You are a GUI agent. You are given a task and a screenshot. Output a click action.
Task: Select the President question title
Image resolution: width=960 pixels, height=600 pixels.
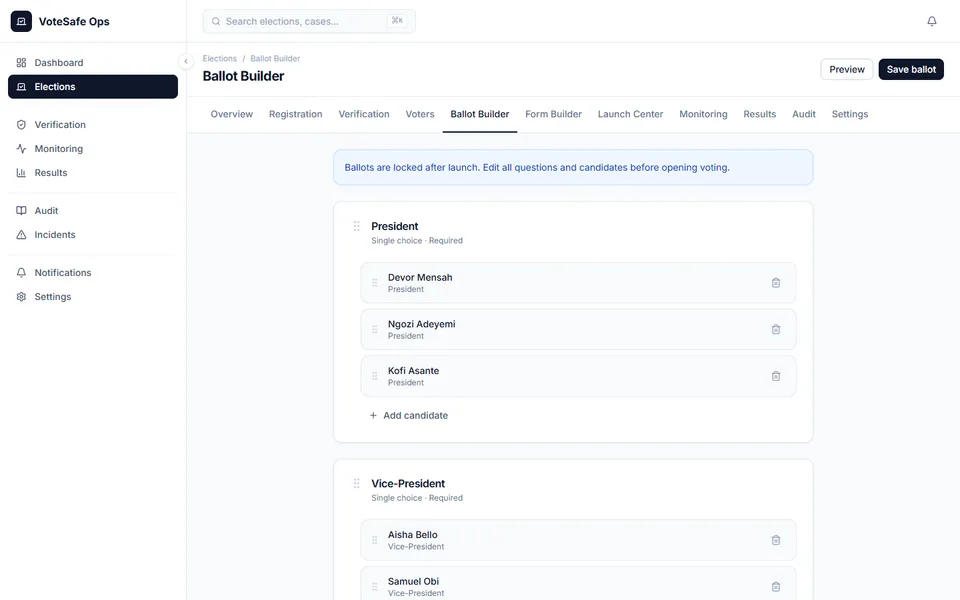click(394, 227)
